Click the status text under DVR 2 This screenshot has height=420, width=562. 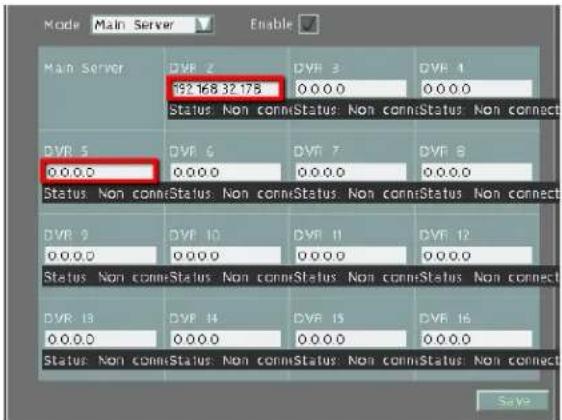pos(230,110)
